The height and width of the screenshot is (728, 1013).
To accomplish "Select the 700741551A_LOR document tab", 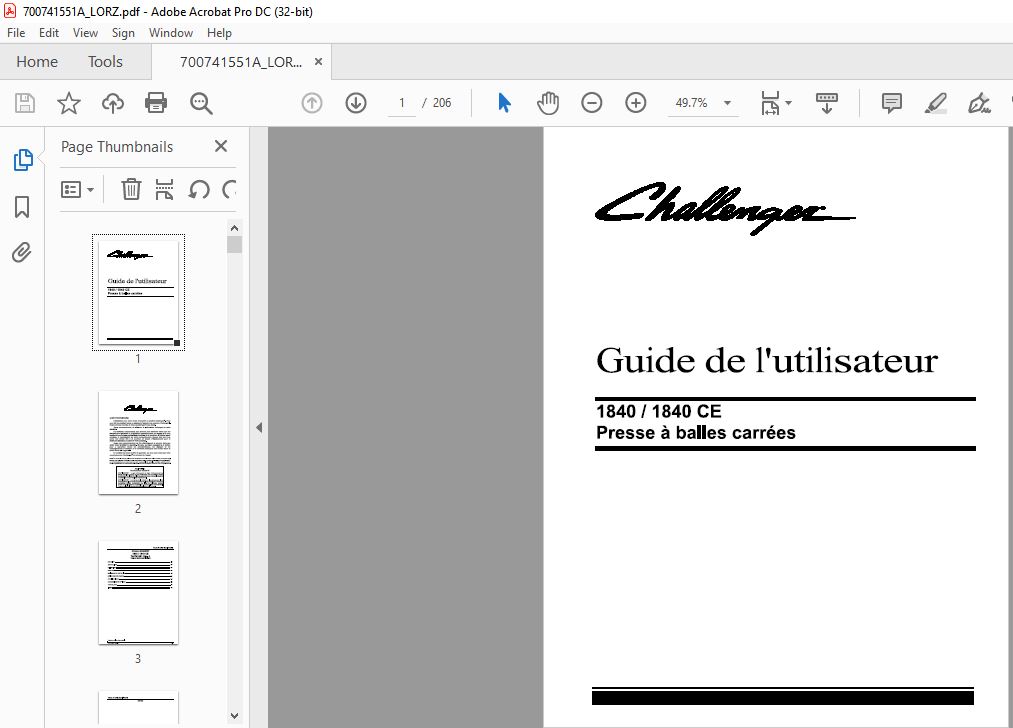I will pos(241,62).
